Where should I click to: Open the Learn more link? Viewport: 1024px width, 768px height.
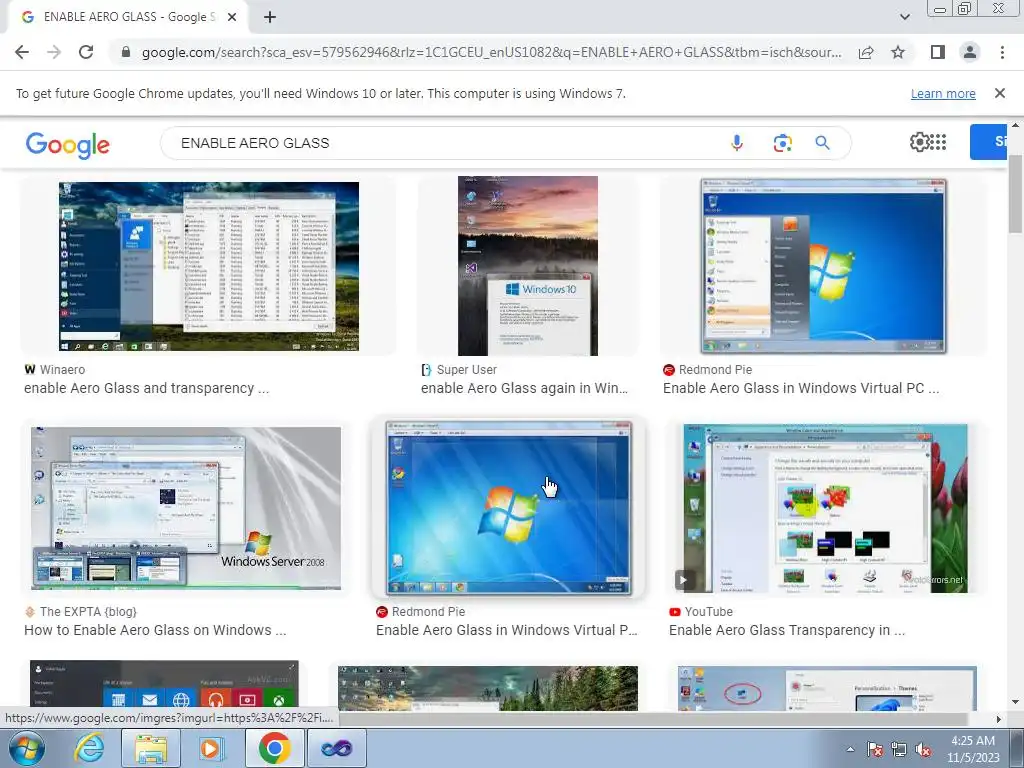click(x=943, y=93)
